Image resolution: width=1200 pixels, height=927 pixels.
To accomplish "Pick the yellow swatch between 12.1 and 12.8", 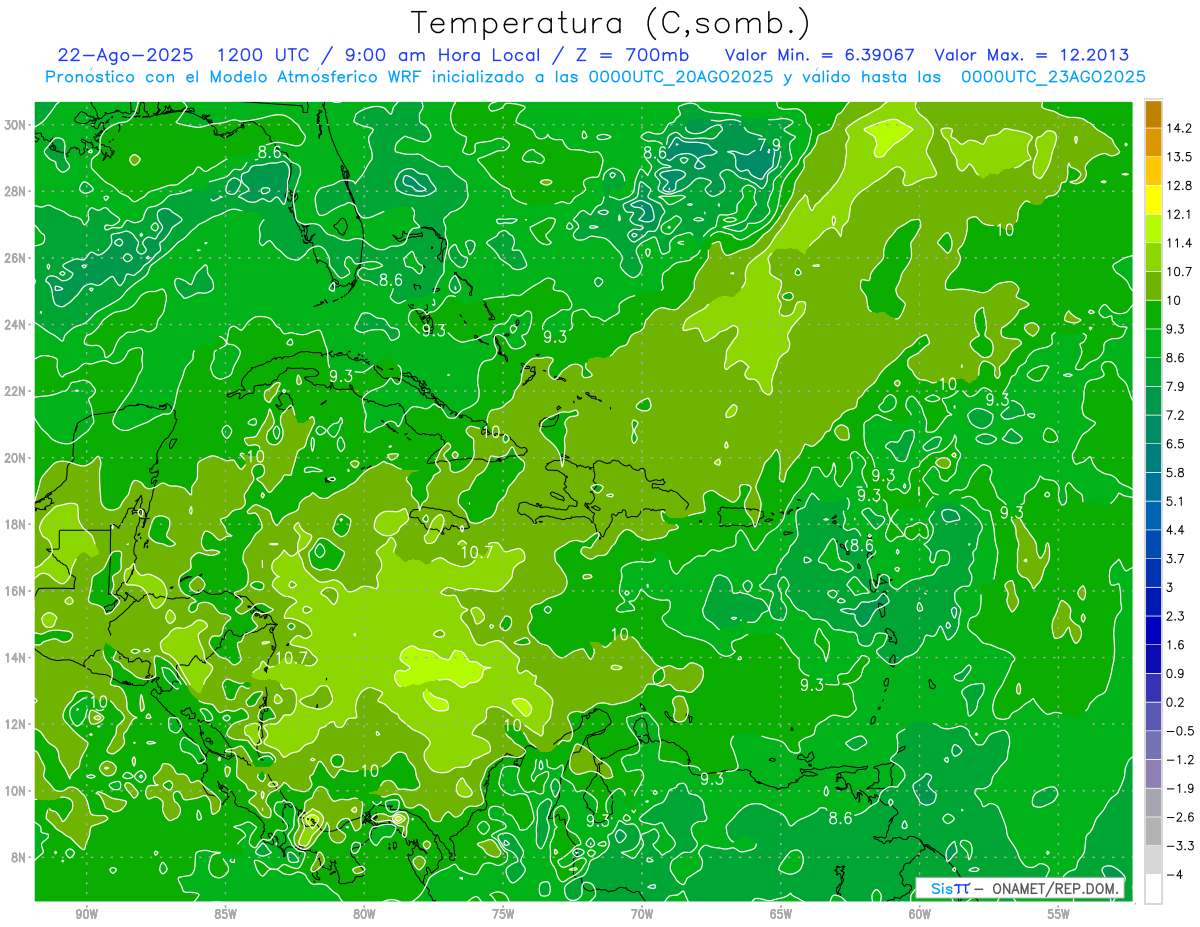I will click(1153, 200).
